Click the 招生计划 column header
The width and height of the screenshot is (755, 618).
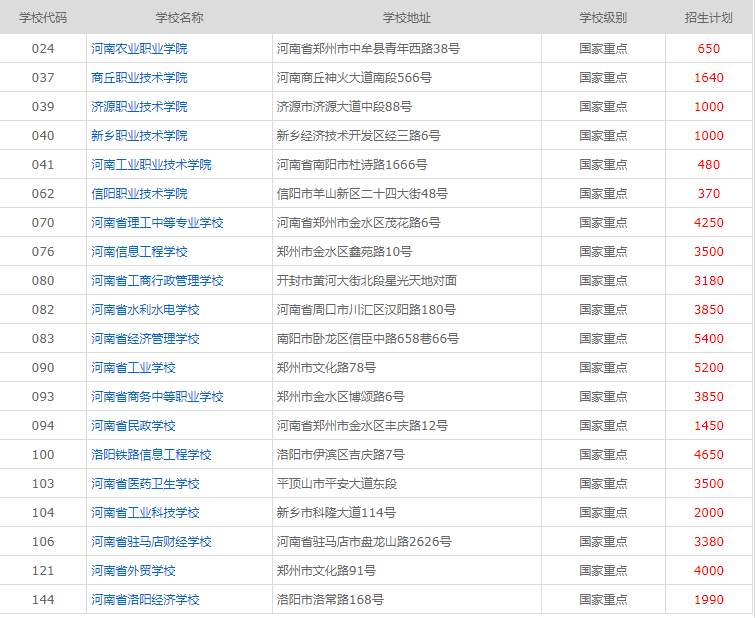(x=708, y=18)
